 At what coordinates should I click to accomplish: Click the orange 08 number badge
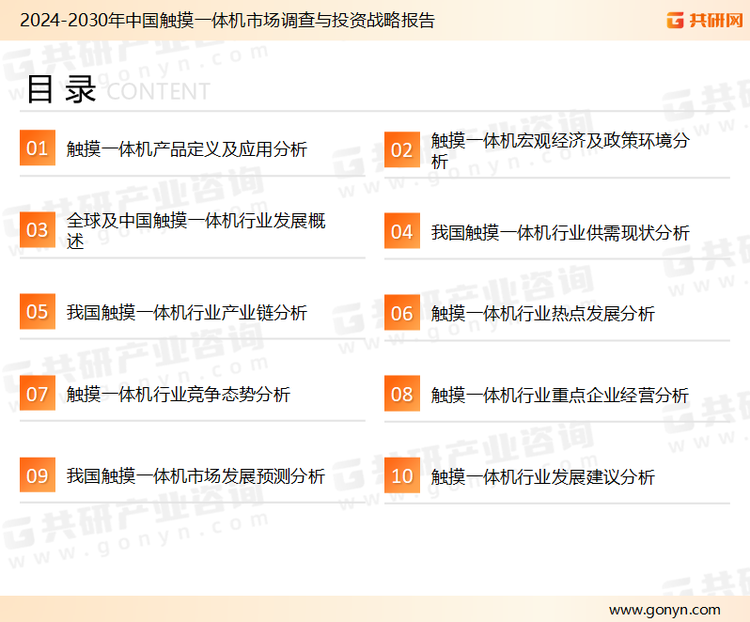tap(402, 394)
